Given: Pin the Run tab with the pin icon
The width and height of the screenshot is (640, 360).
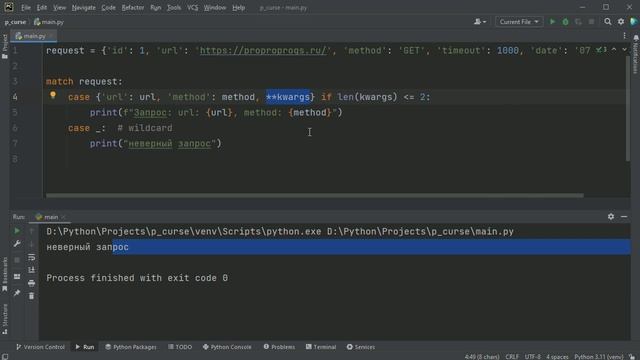Looking at the screenshot, I should [17, 293].
